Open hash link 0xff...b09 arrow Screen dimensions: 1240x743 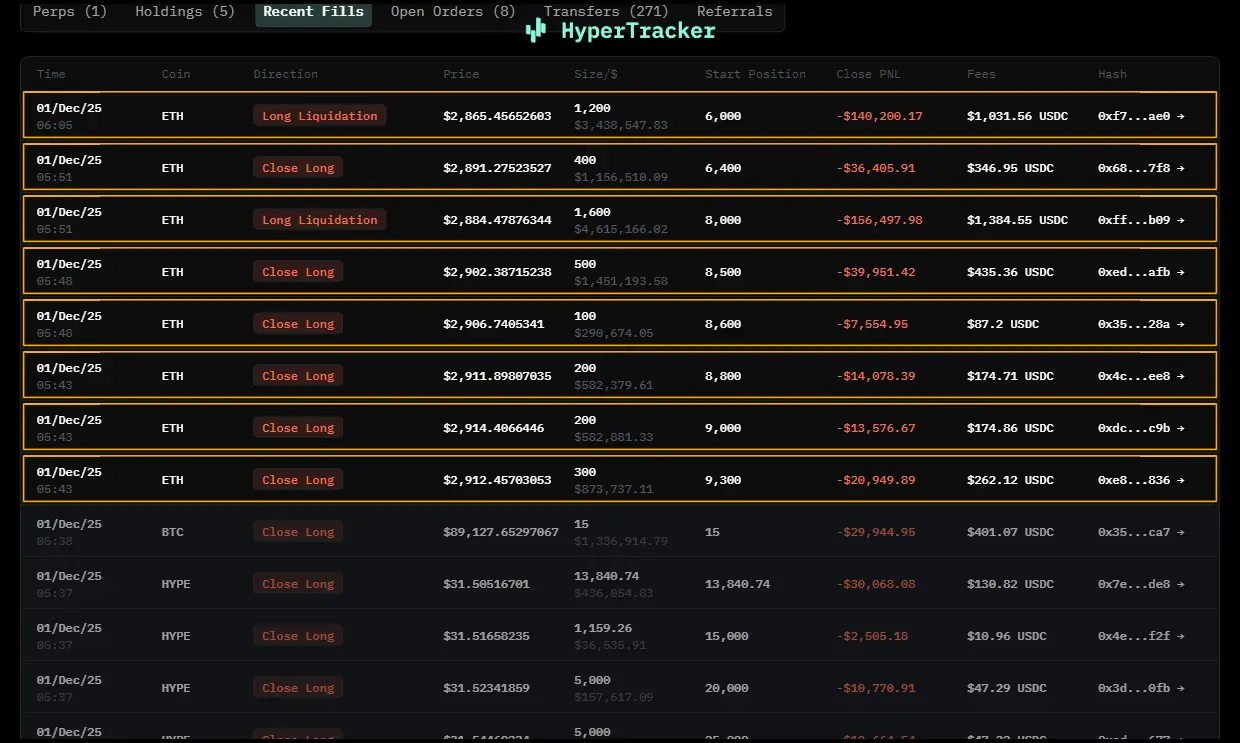coord(1181,220)
